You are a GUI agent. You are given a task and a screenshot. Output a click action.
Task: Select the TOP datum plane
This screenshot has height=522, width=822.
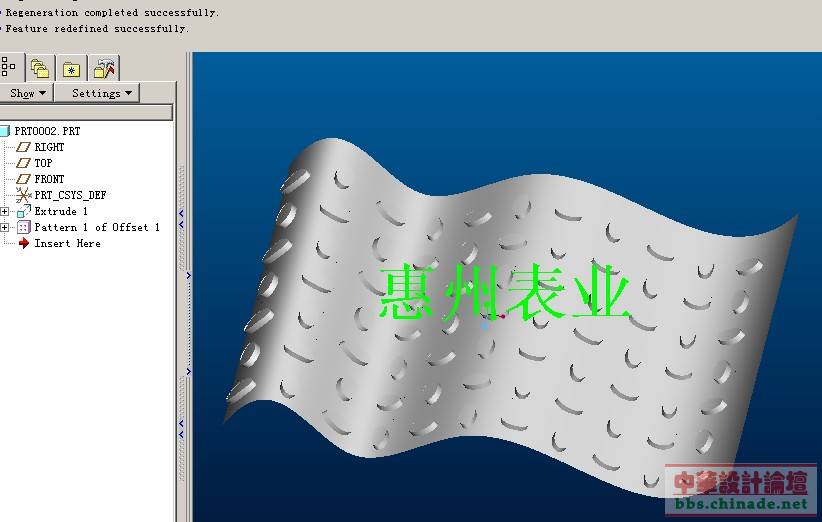tap(43, 163)
